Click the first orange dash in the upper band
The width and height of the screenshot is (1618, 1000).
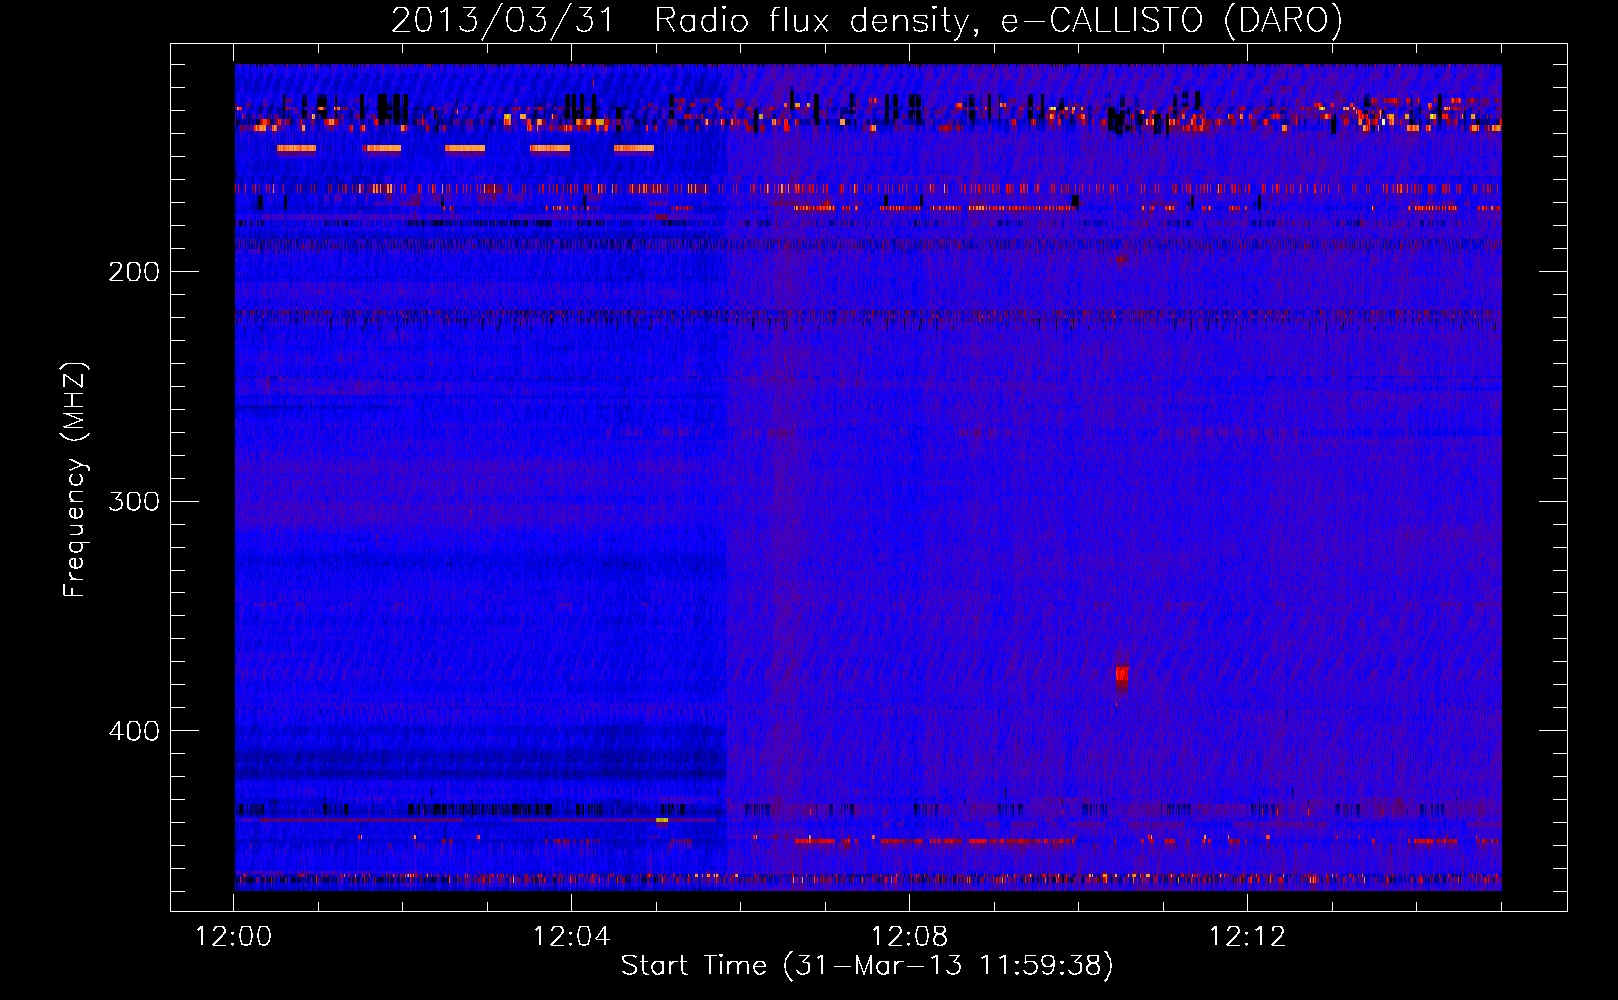click(x=296, y=148)
